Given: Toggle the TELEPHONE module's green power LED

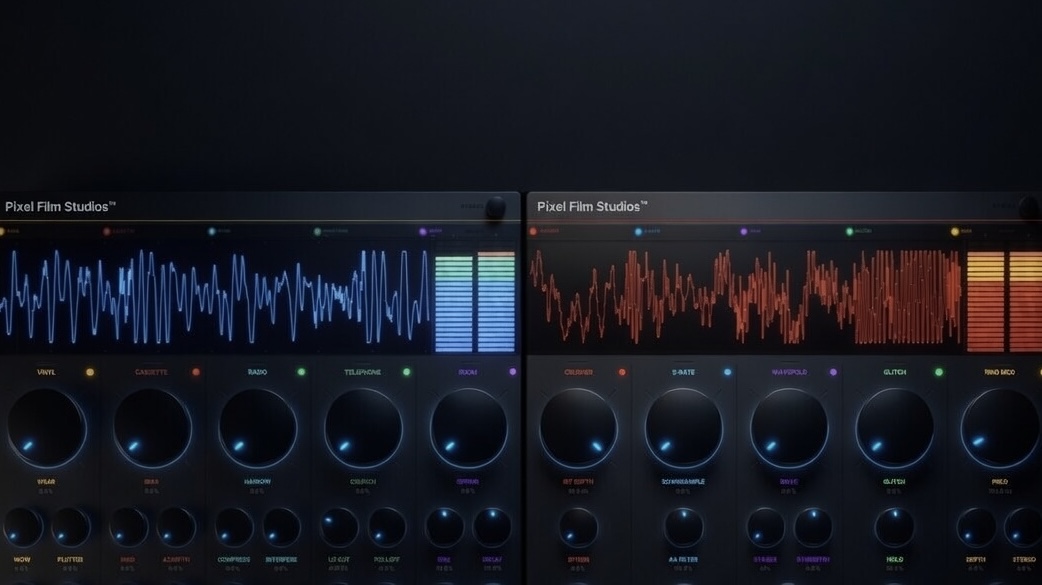Looking at the screenshot, I should click(407, 372).
